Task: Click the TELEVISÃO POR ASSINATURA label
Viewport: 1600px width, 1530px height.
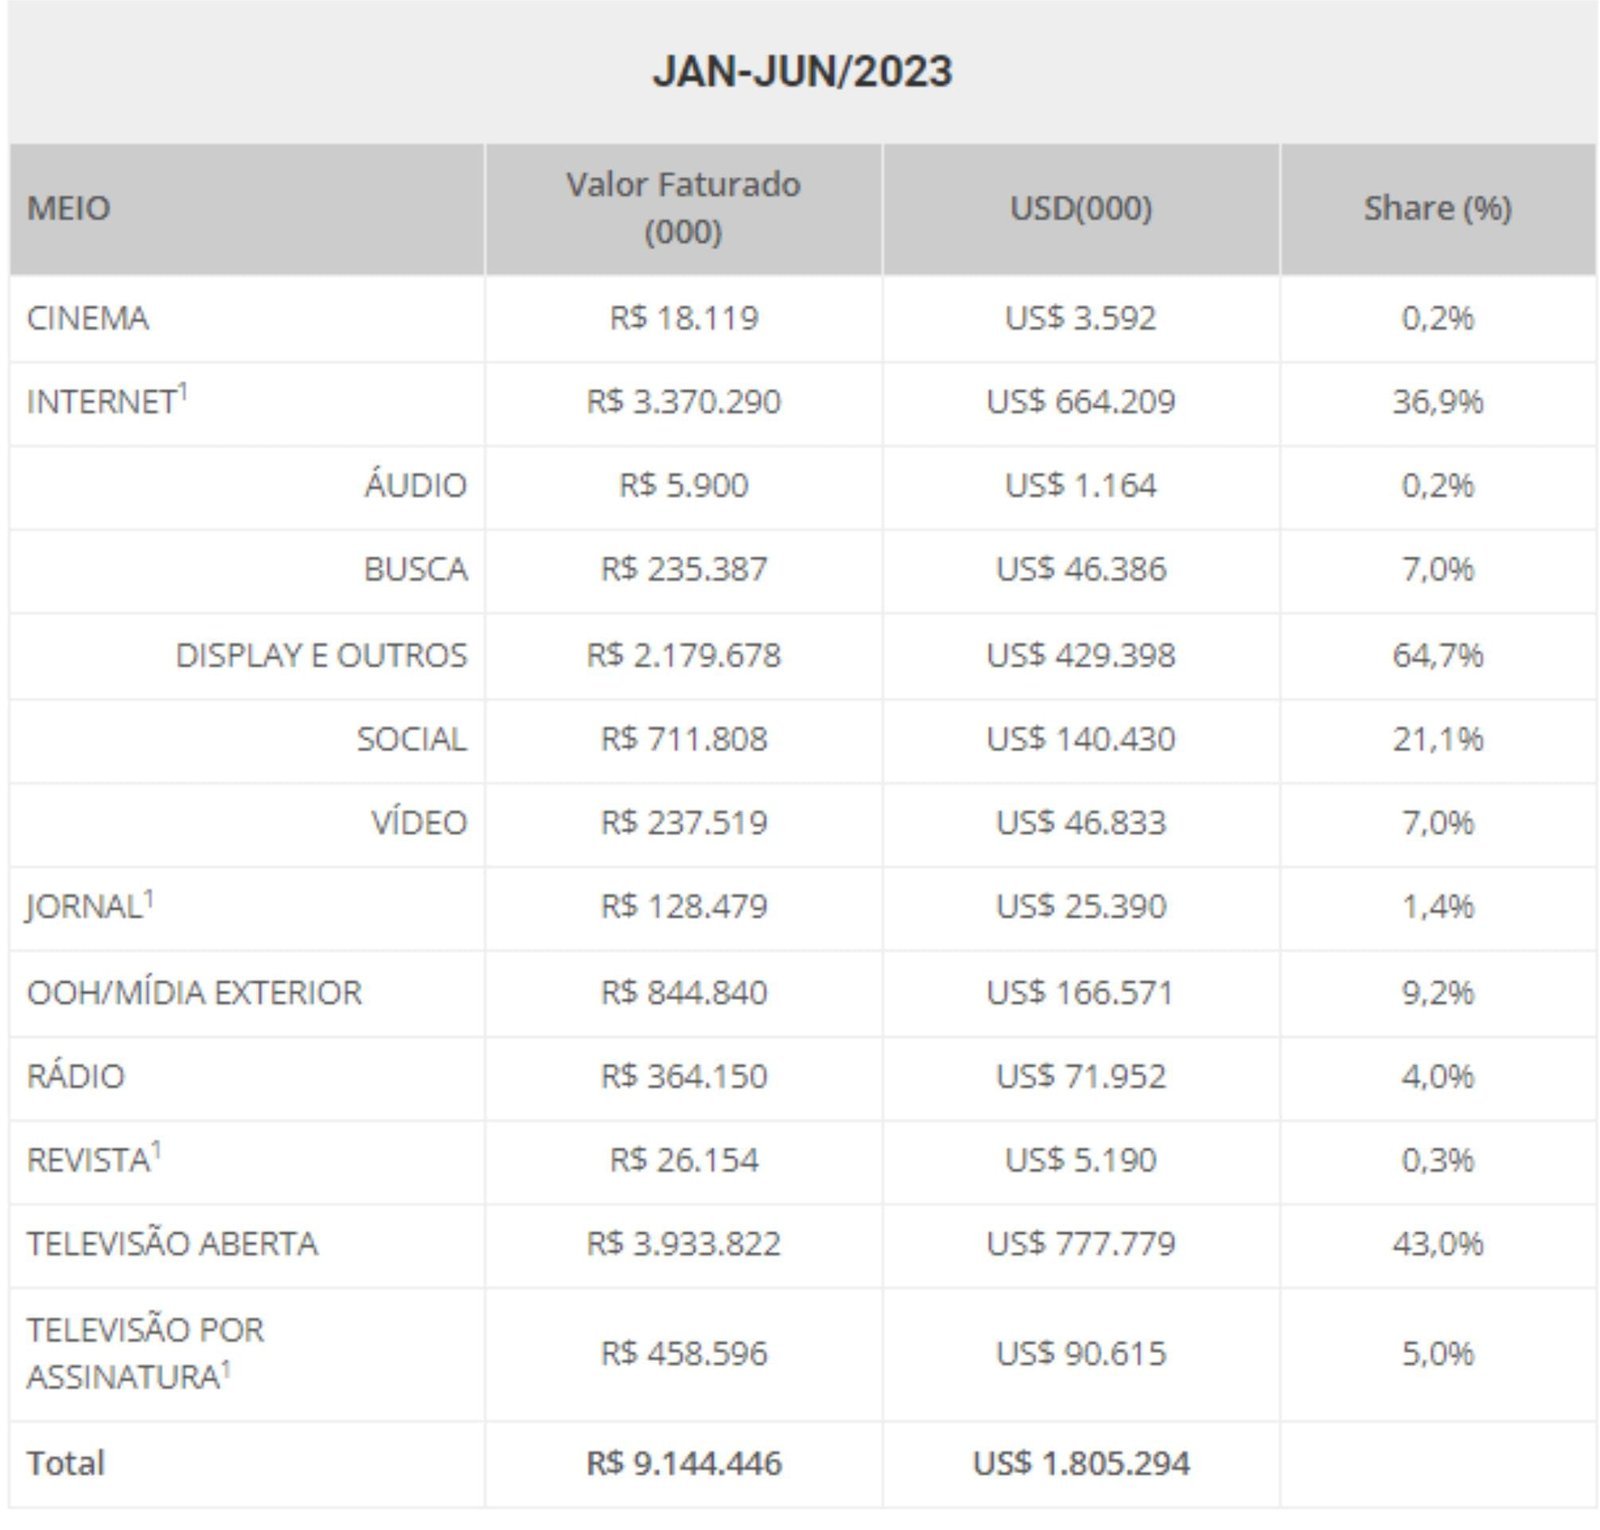Action: (x=145, y=1353)
